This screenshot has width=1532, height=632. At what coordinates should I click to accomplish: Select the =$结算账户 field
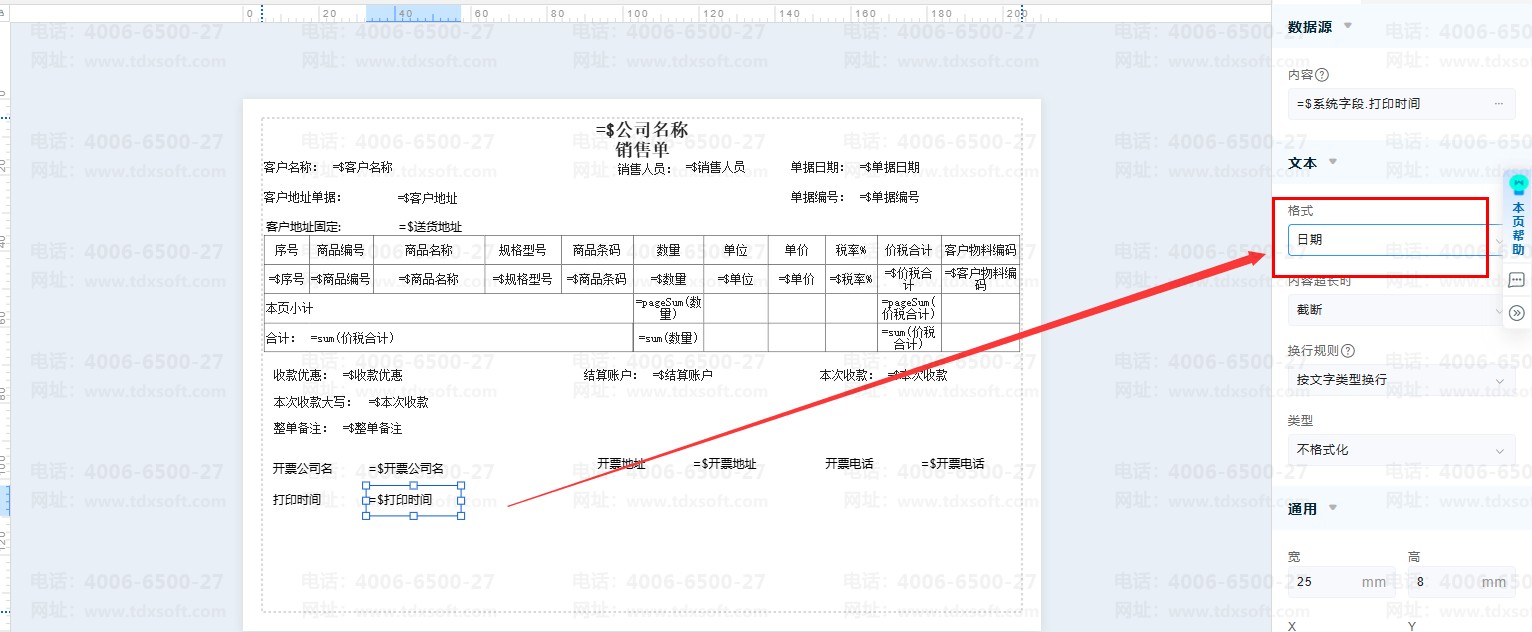point(682,375)
